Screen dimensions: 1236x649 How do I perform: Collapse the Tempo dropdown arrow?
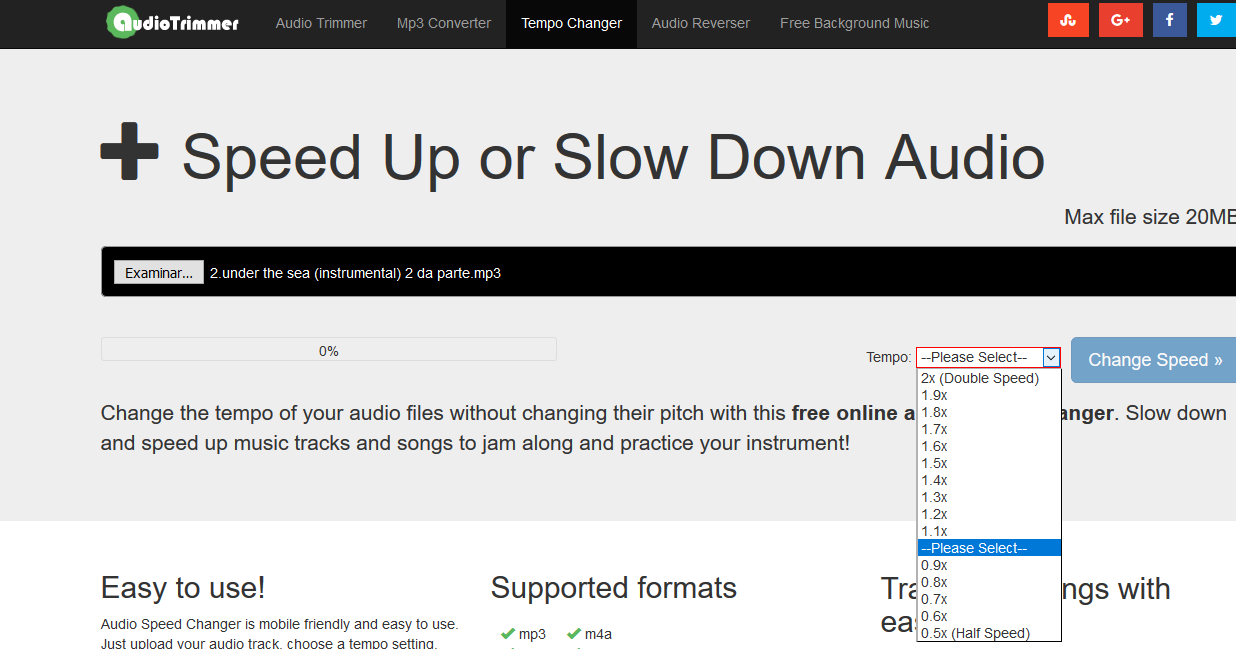[1051, 357]
